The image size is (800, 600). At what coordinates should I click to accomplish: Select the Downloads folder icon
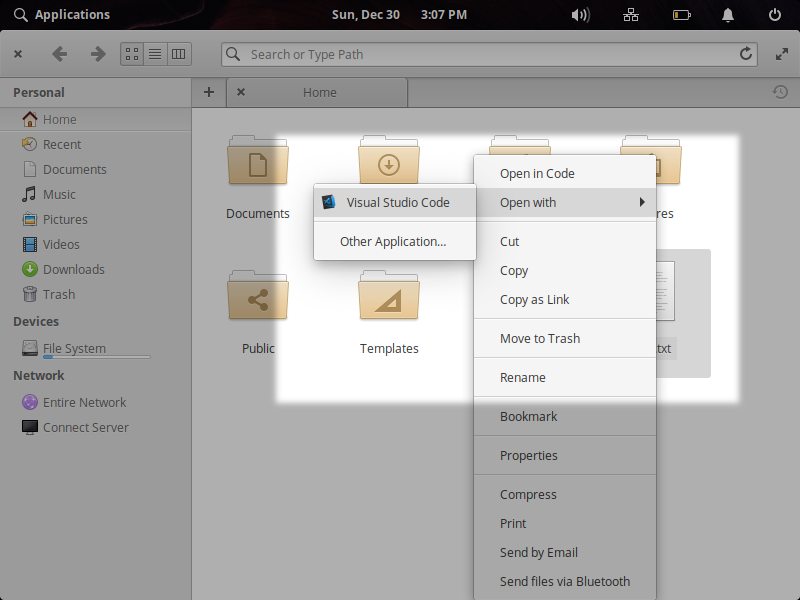[389, 159]
